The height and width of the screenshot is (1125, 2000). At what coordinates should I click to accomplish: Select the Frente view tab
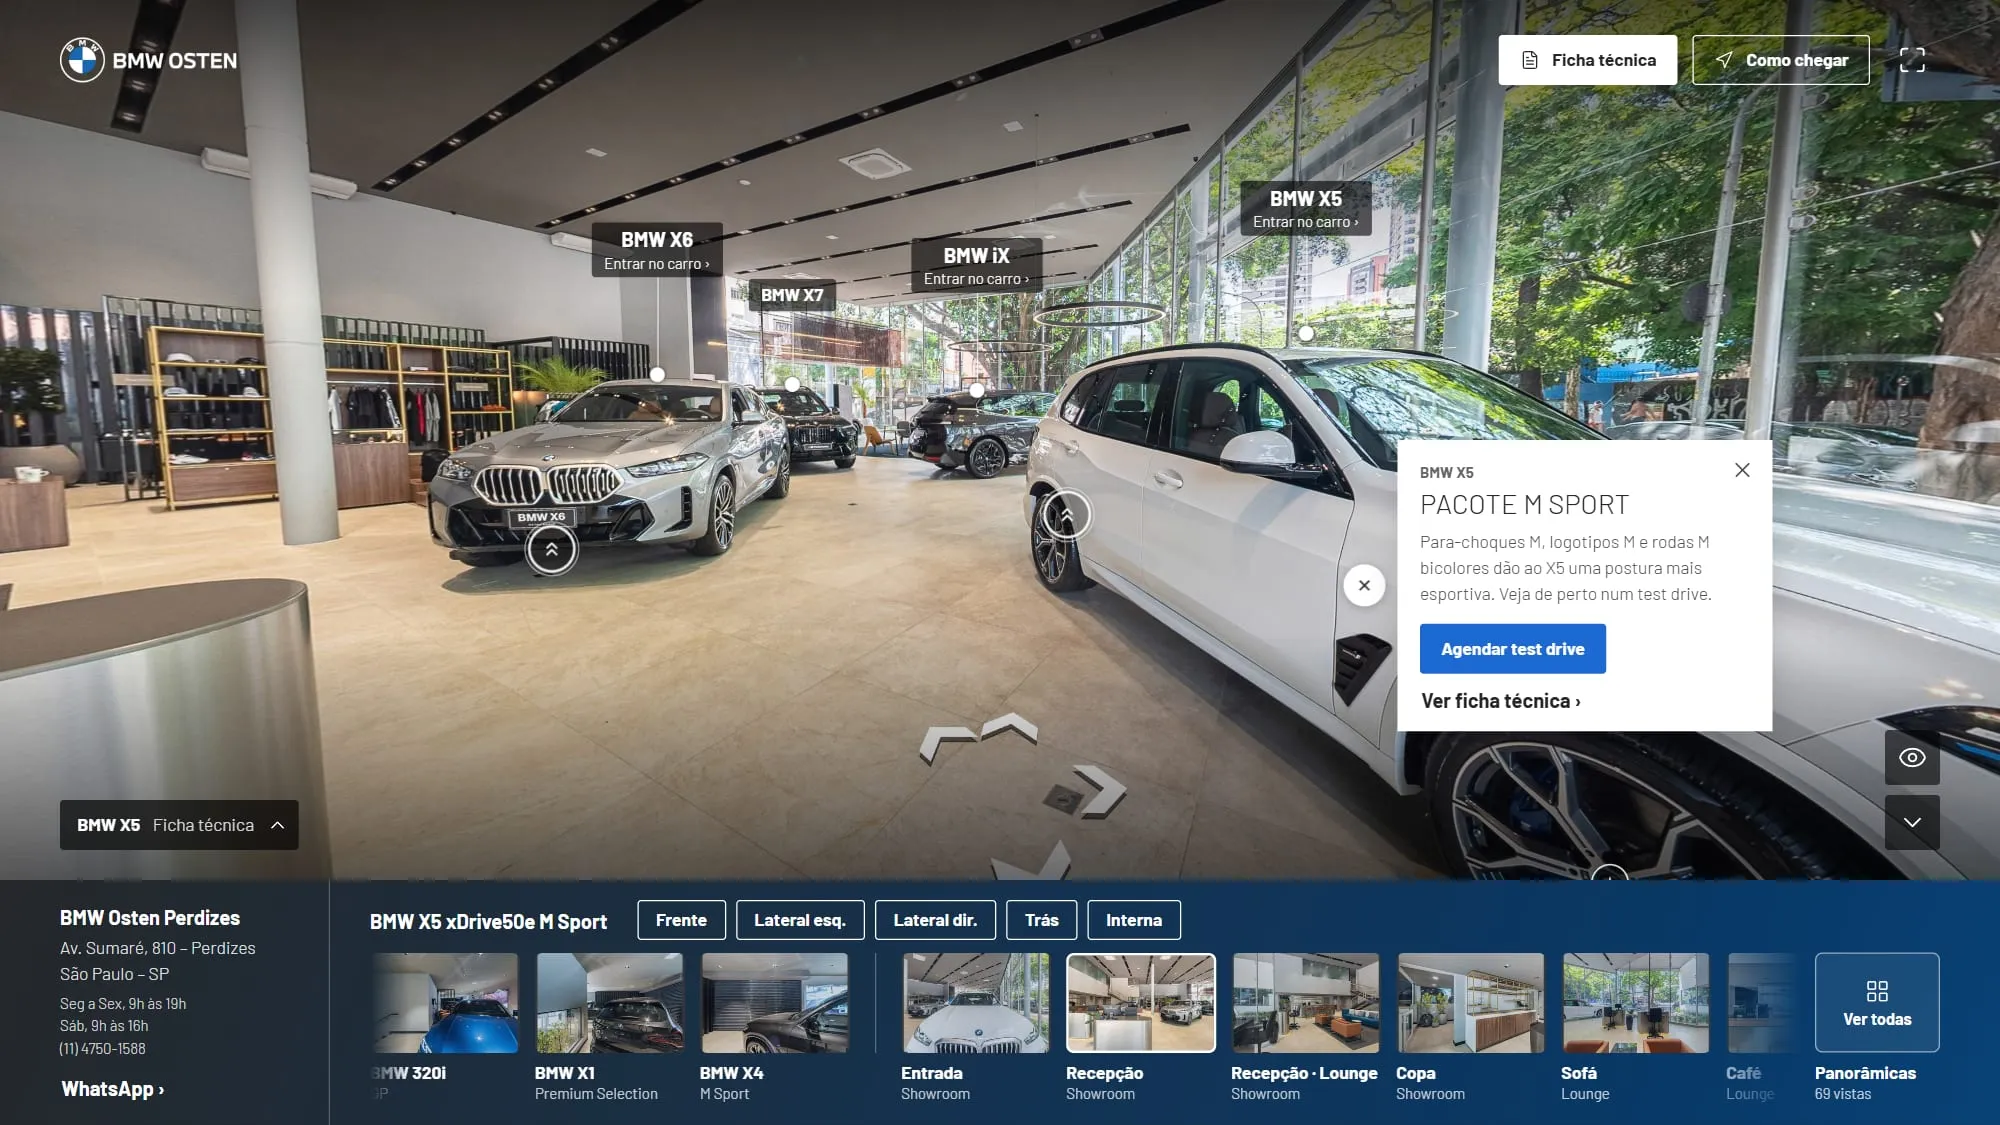tap(681, 920)
